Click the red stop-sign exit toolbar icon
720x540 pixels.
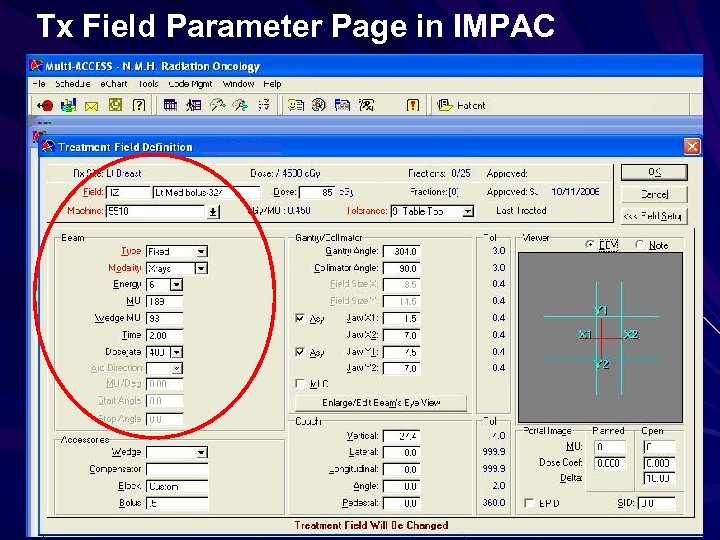pos(45,106)
